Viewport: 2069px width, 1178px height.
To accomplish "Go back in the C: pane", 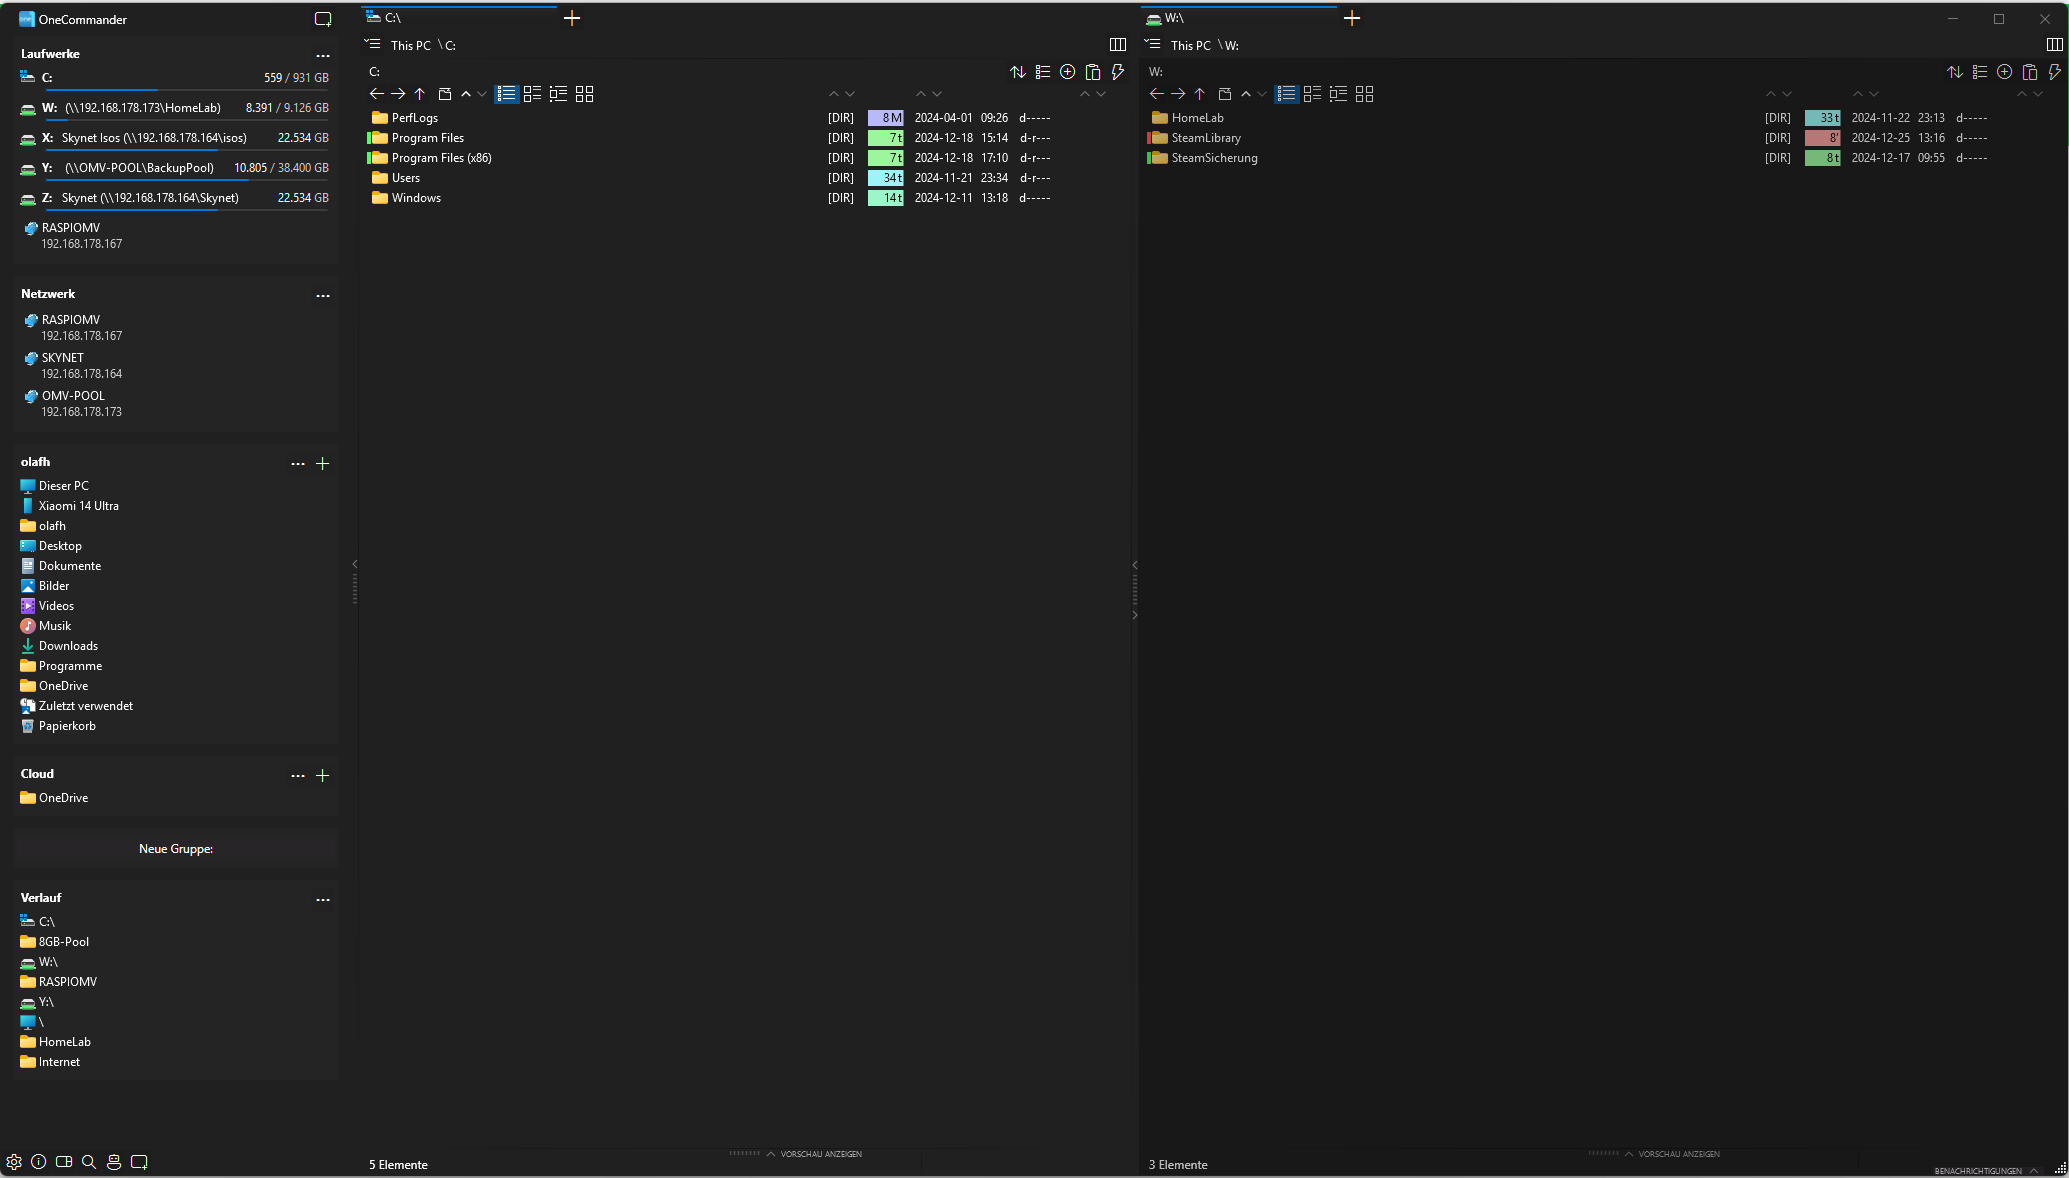I will tap(376, 94).
